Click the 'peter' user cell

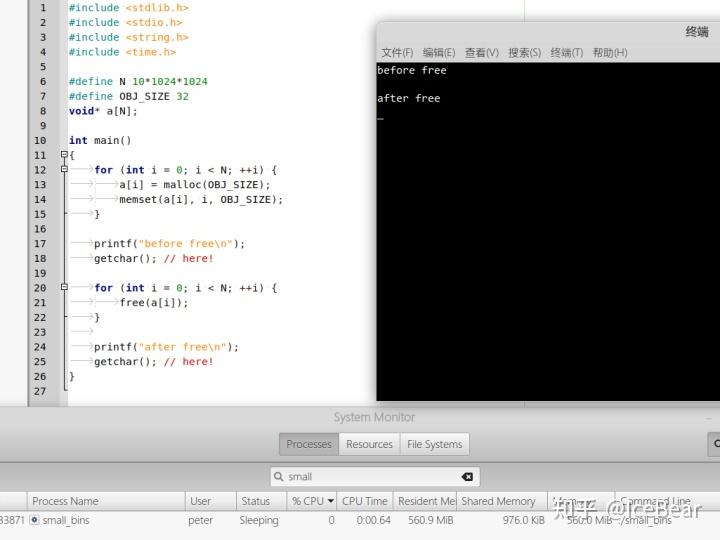coord(200,520)
